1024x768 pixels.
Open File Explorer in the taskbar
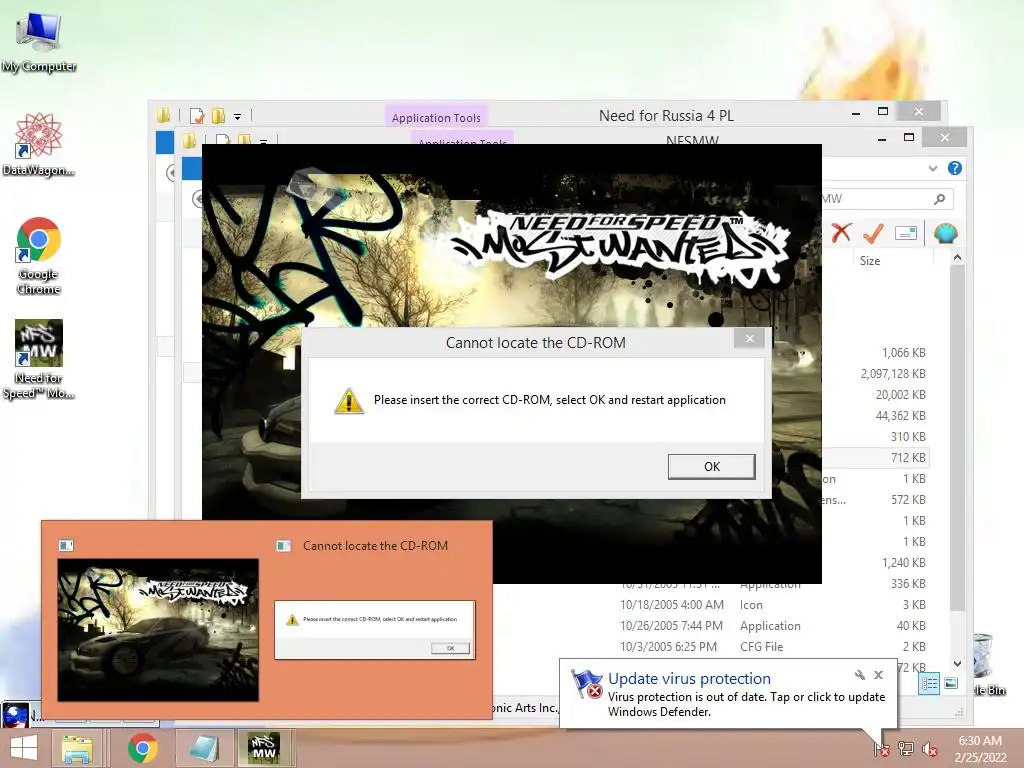coord(77,748)
